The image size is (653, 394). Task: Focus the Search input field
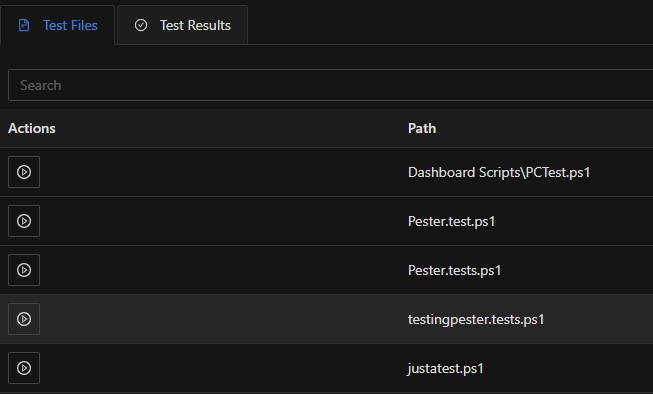(x=331, y=85)
